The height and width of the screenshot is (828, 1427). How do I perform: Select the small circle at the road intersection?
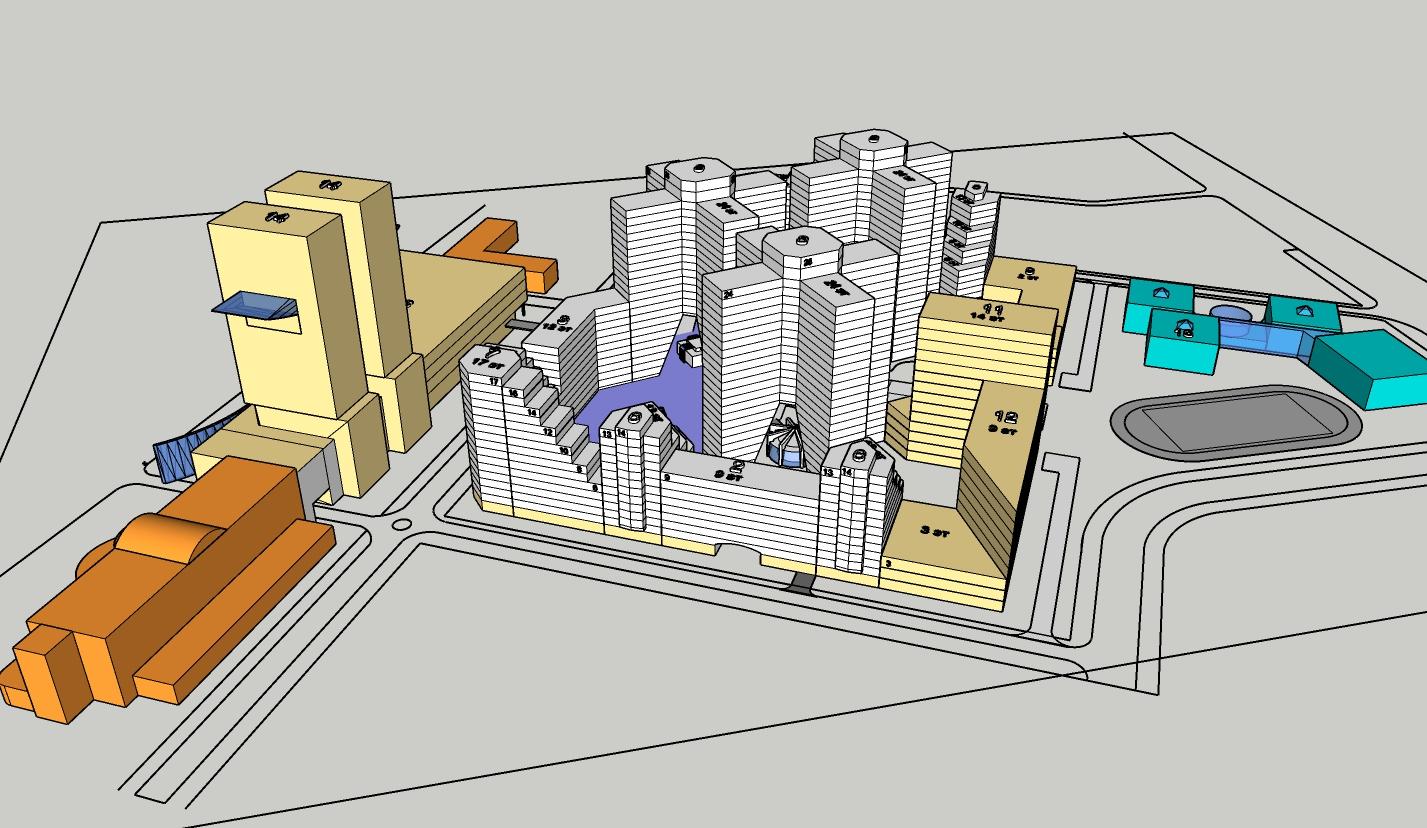pyautogui.click(x=402, y=524)
